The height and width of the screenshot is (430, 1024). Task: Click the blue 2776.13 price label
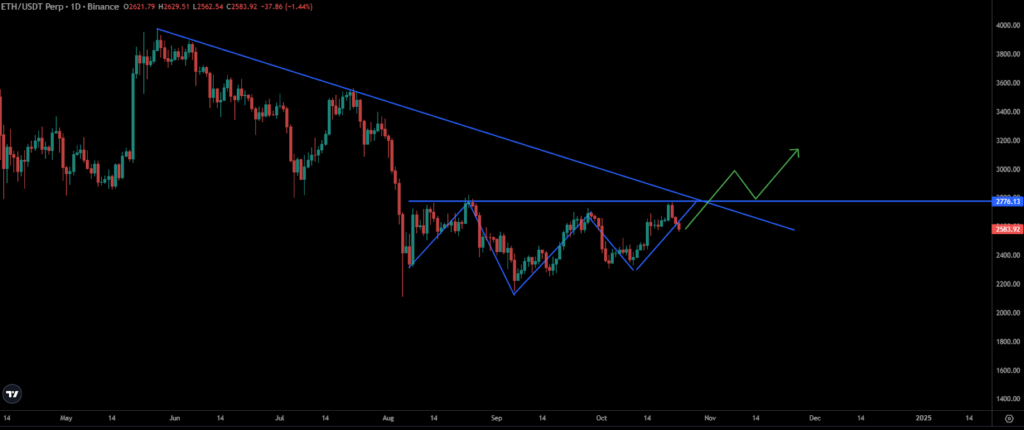[1007, 202]
